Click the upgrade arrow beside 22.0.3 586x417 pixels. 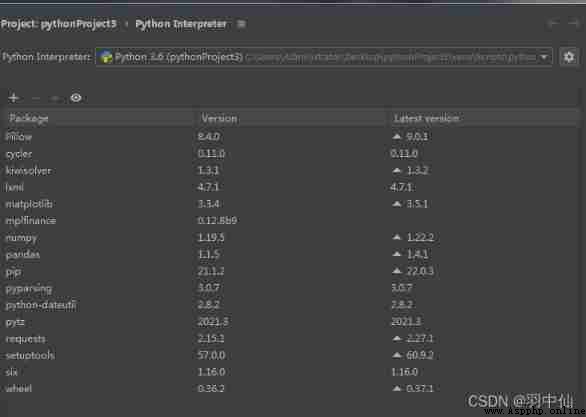pos(397,271)
